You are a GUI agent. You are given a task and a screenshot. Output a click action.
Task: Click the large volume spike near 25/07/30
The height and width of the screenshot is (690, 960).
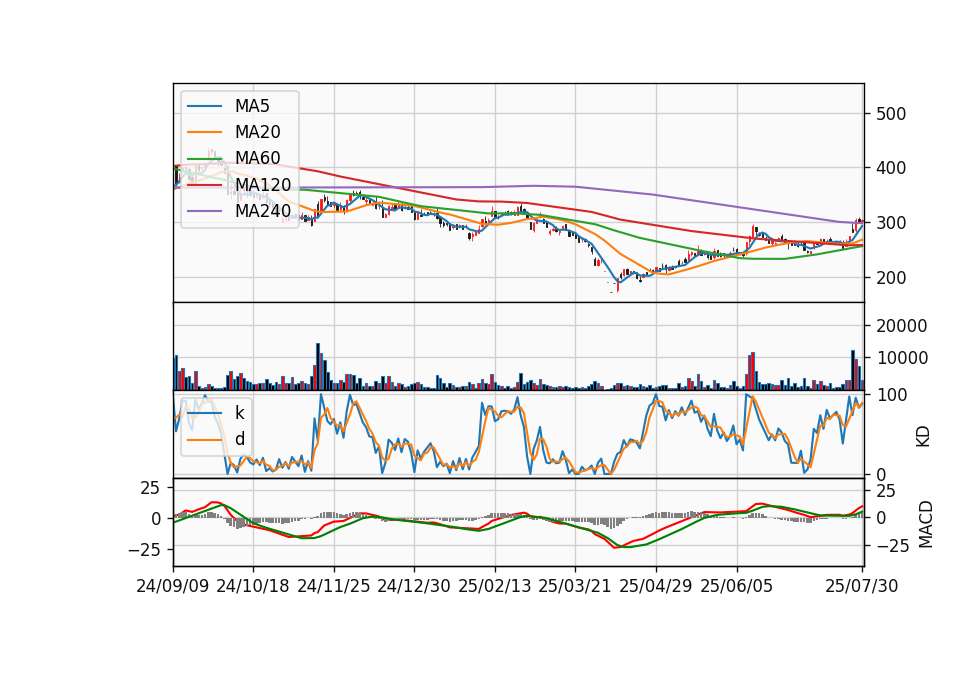pos(852,370)
